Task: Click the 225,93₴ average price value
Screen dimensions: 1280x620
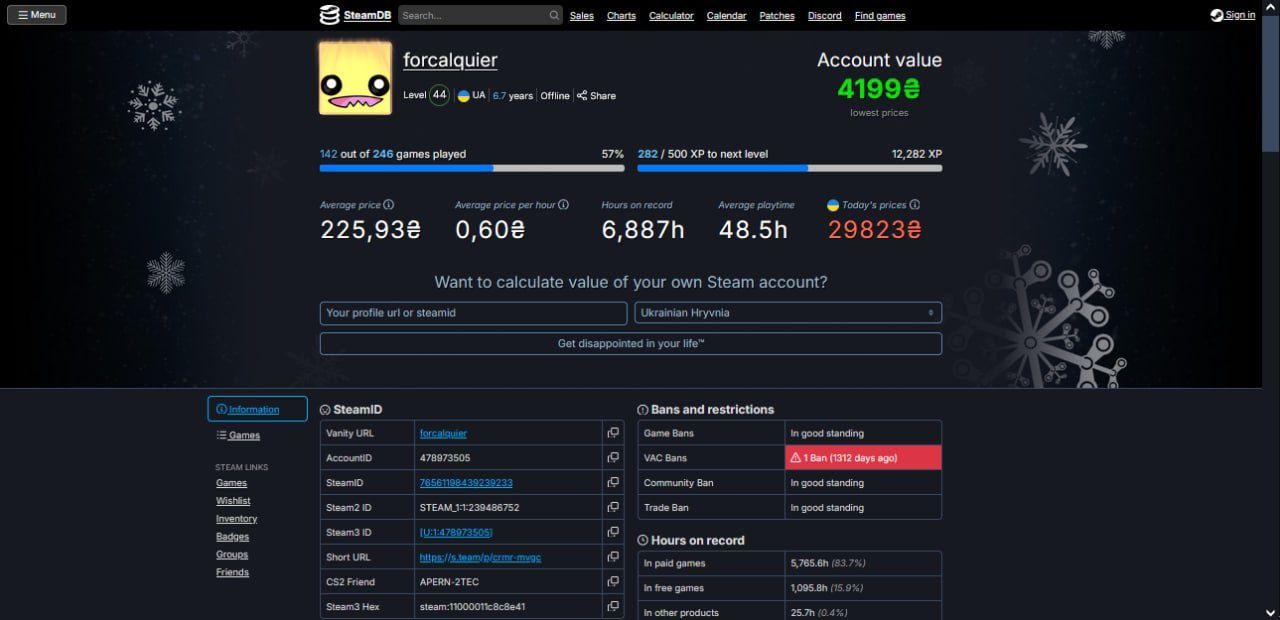Action: (370, 230)
